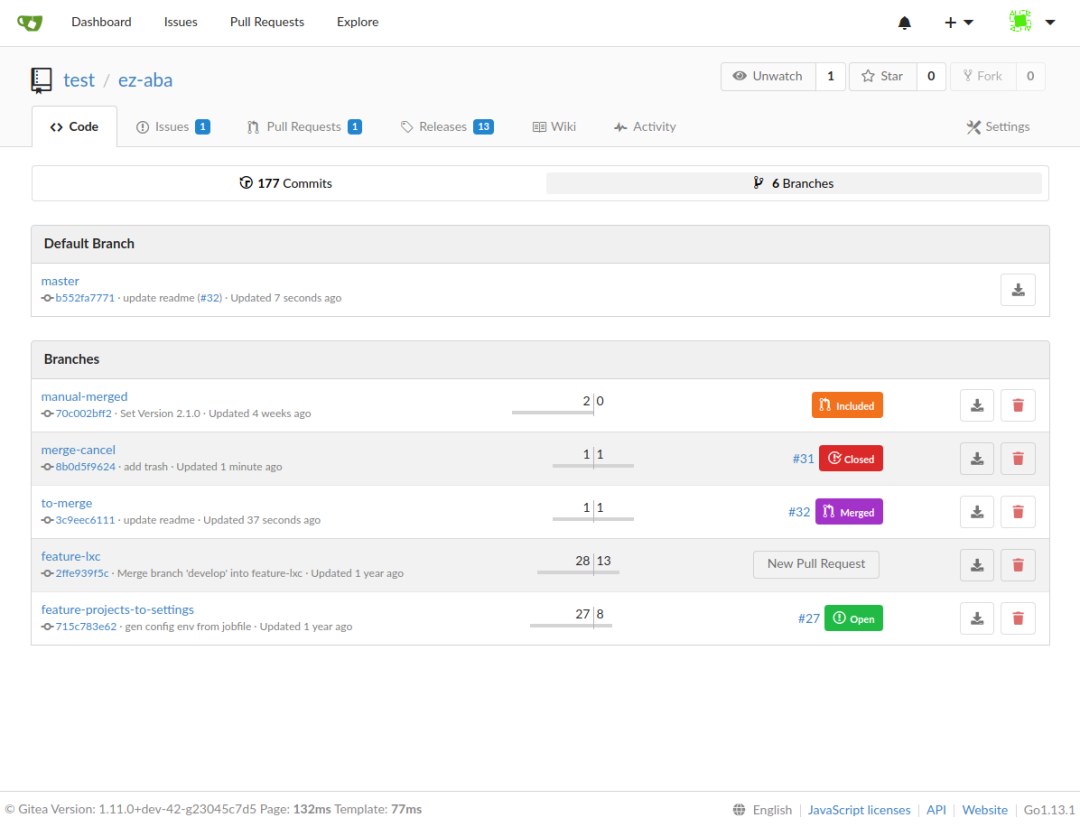Click New Pull Request for feature-lxc

click(816, 564)
